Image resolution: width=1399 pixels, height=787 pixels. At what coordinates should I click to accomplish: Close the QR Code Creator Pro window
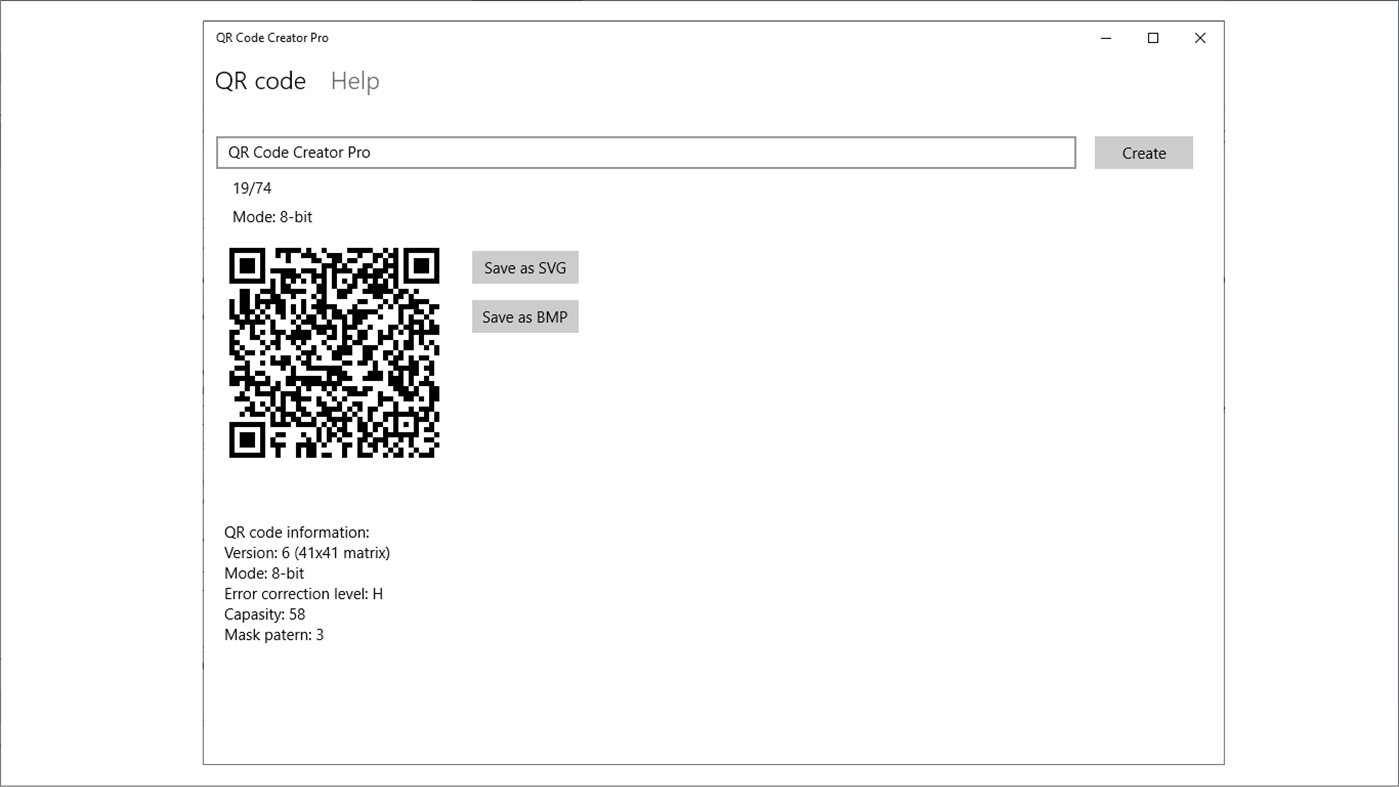tap(1199, 37)
